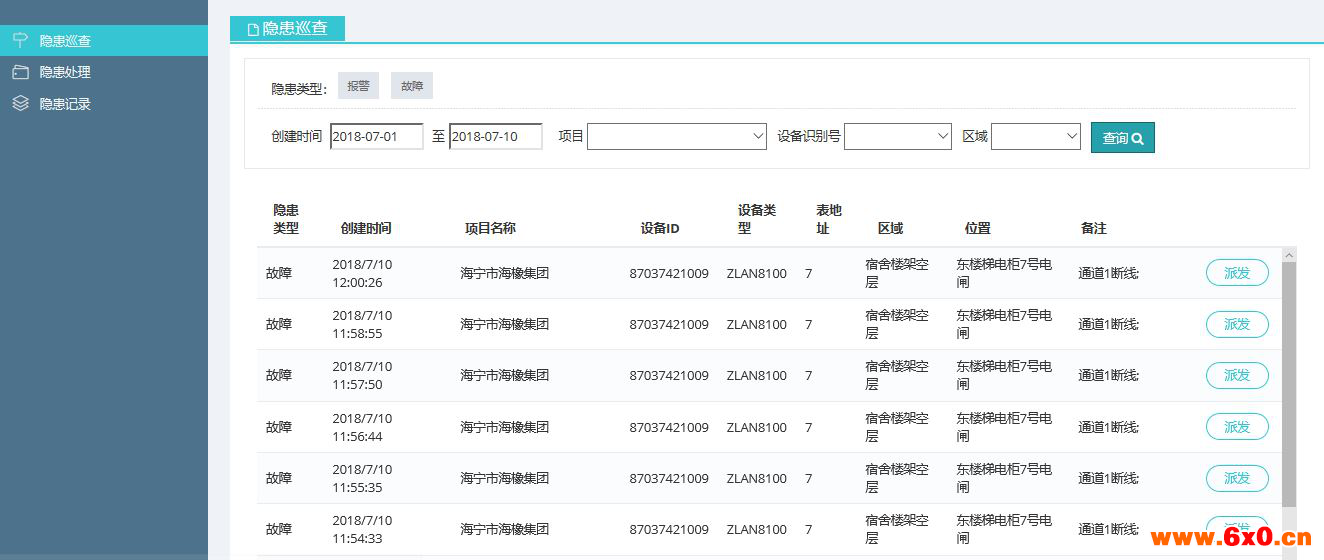Click the 隐患处理 folder icon
Viewport: 1324px width, 560px height.
click(20, 72)
